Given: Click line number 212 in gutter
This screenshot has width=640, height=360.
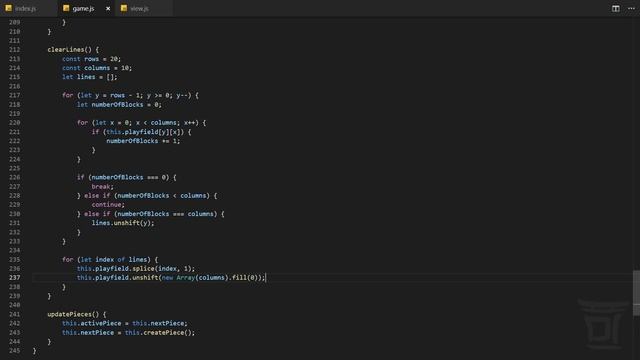Looking at the screenshot, I should pyautogui.click(x=14, y=49).
